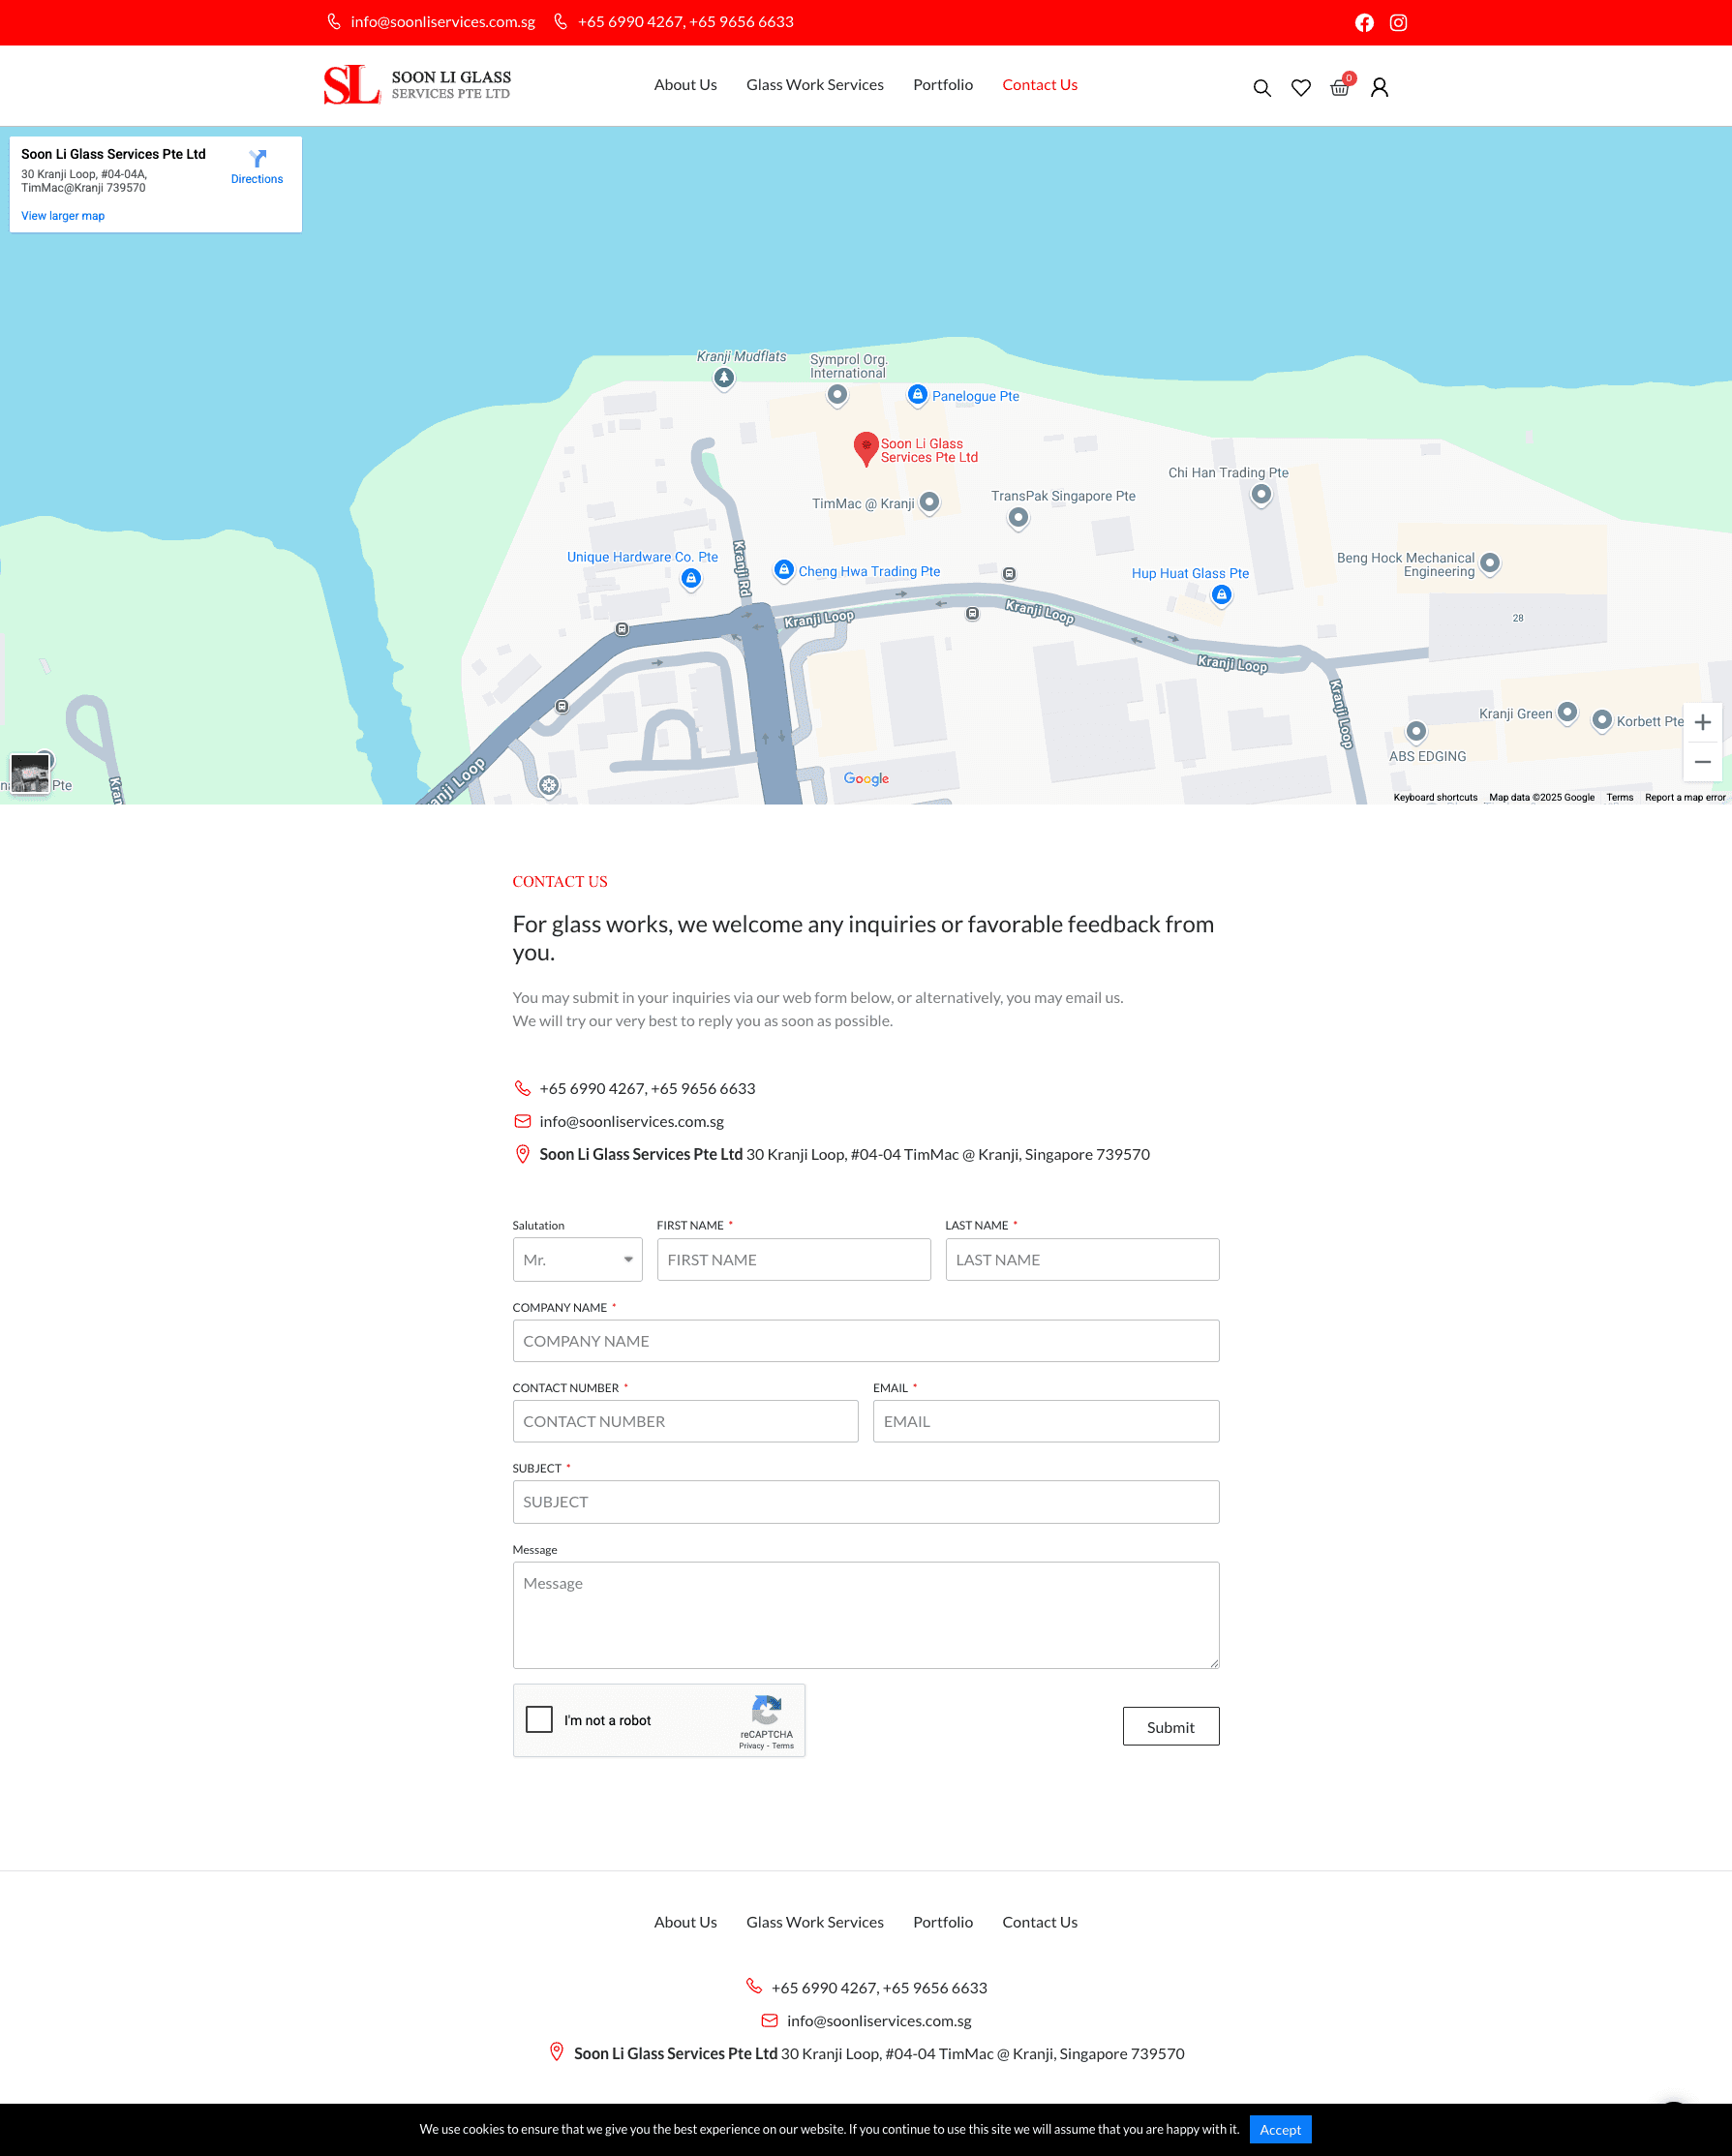
Task: Click the Cheng Hwa Trading Pte marker
Action: point(784,570)
